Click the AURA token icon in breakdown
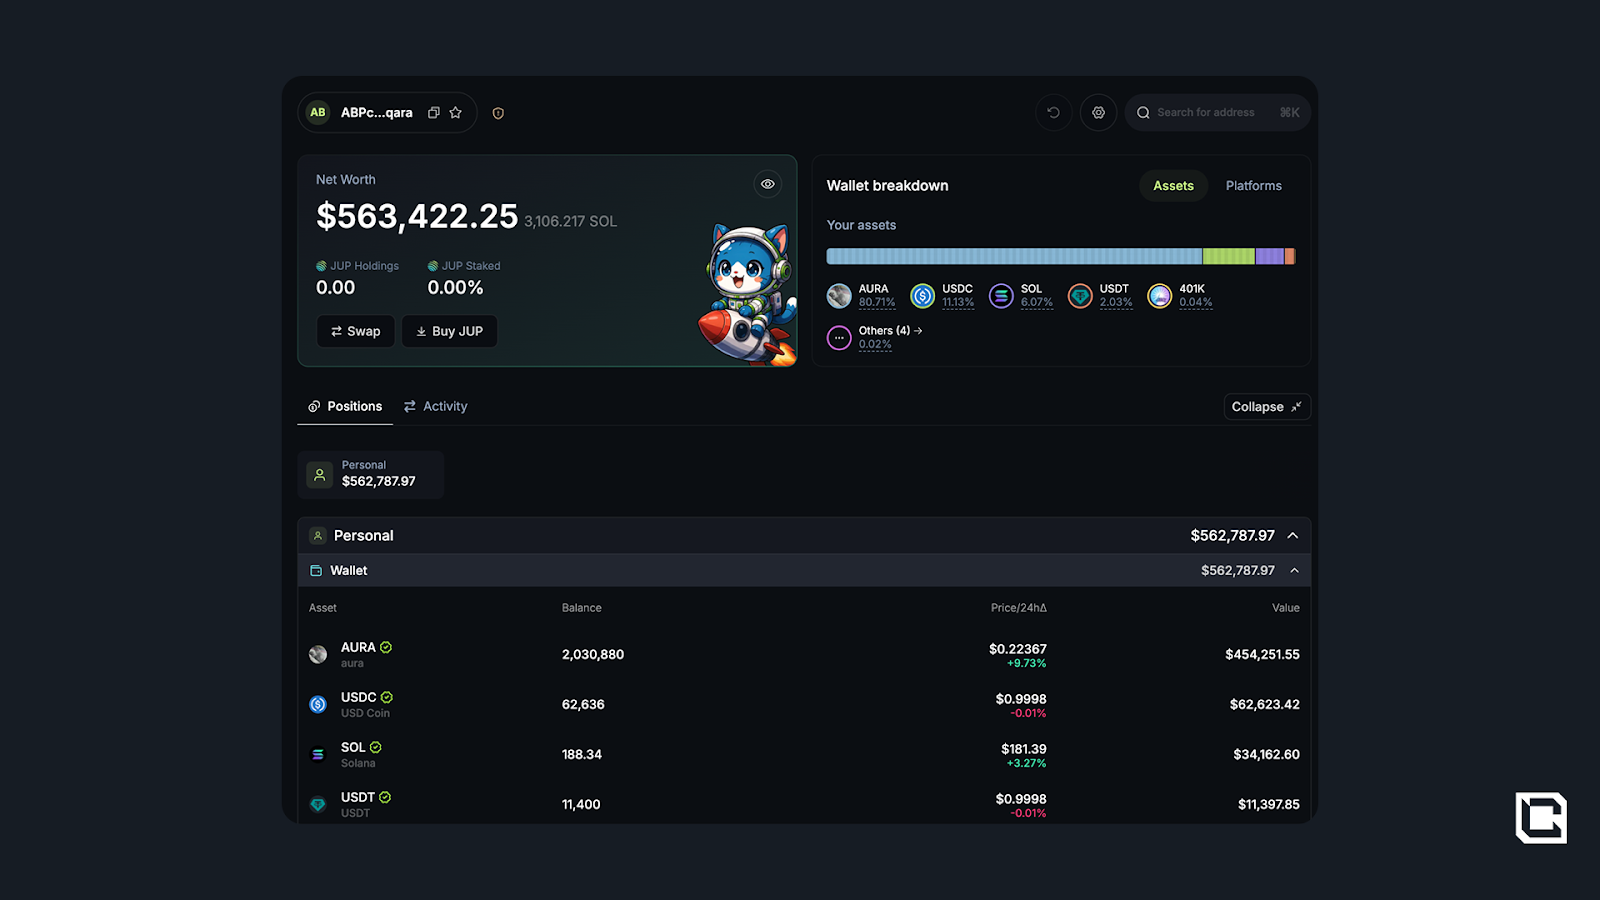Image resolution: width=1600 pixels, height=900 pixels. pyautogui.click(x=839, y=296)
